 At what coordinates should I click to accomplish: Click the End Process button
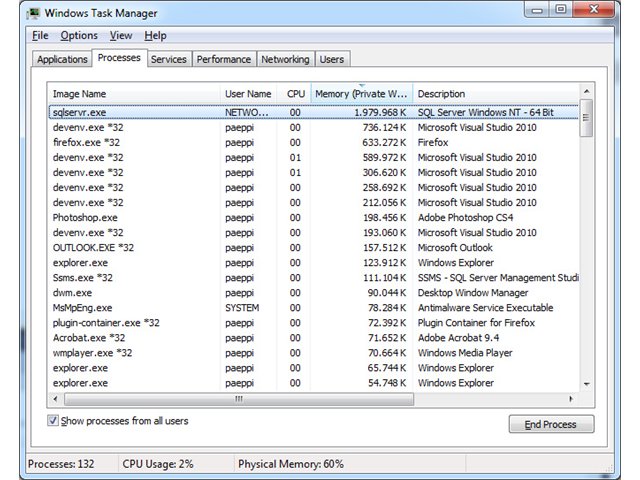[551, 424]
